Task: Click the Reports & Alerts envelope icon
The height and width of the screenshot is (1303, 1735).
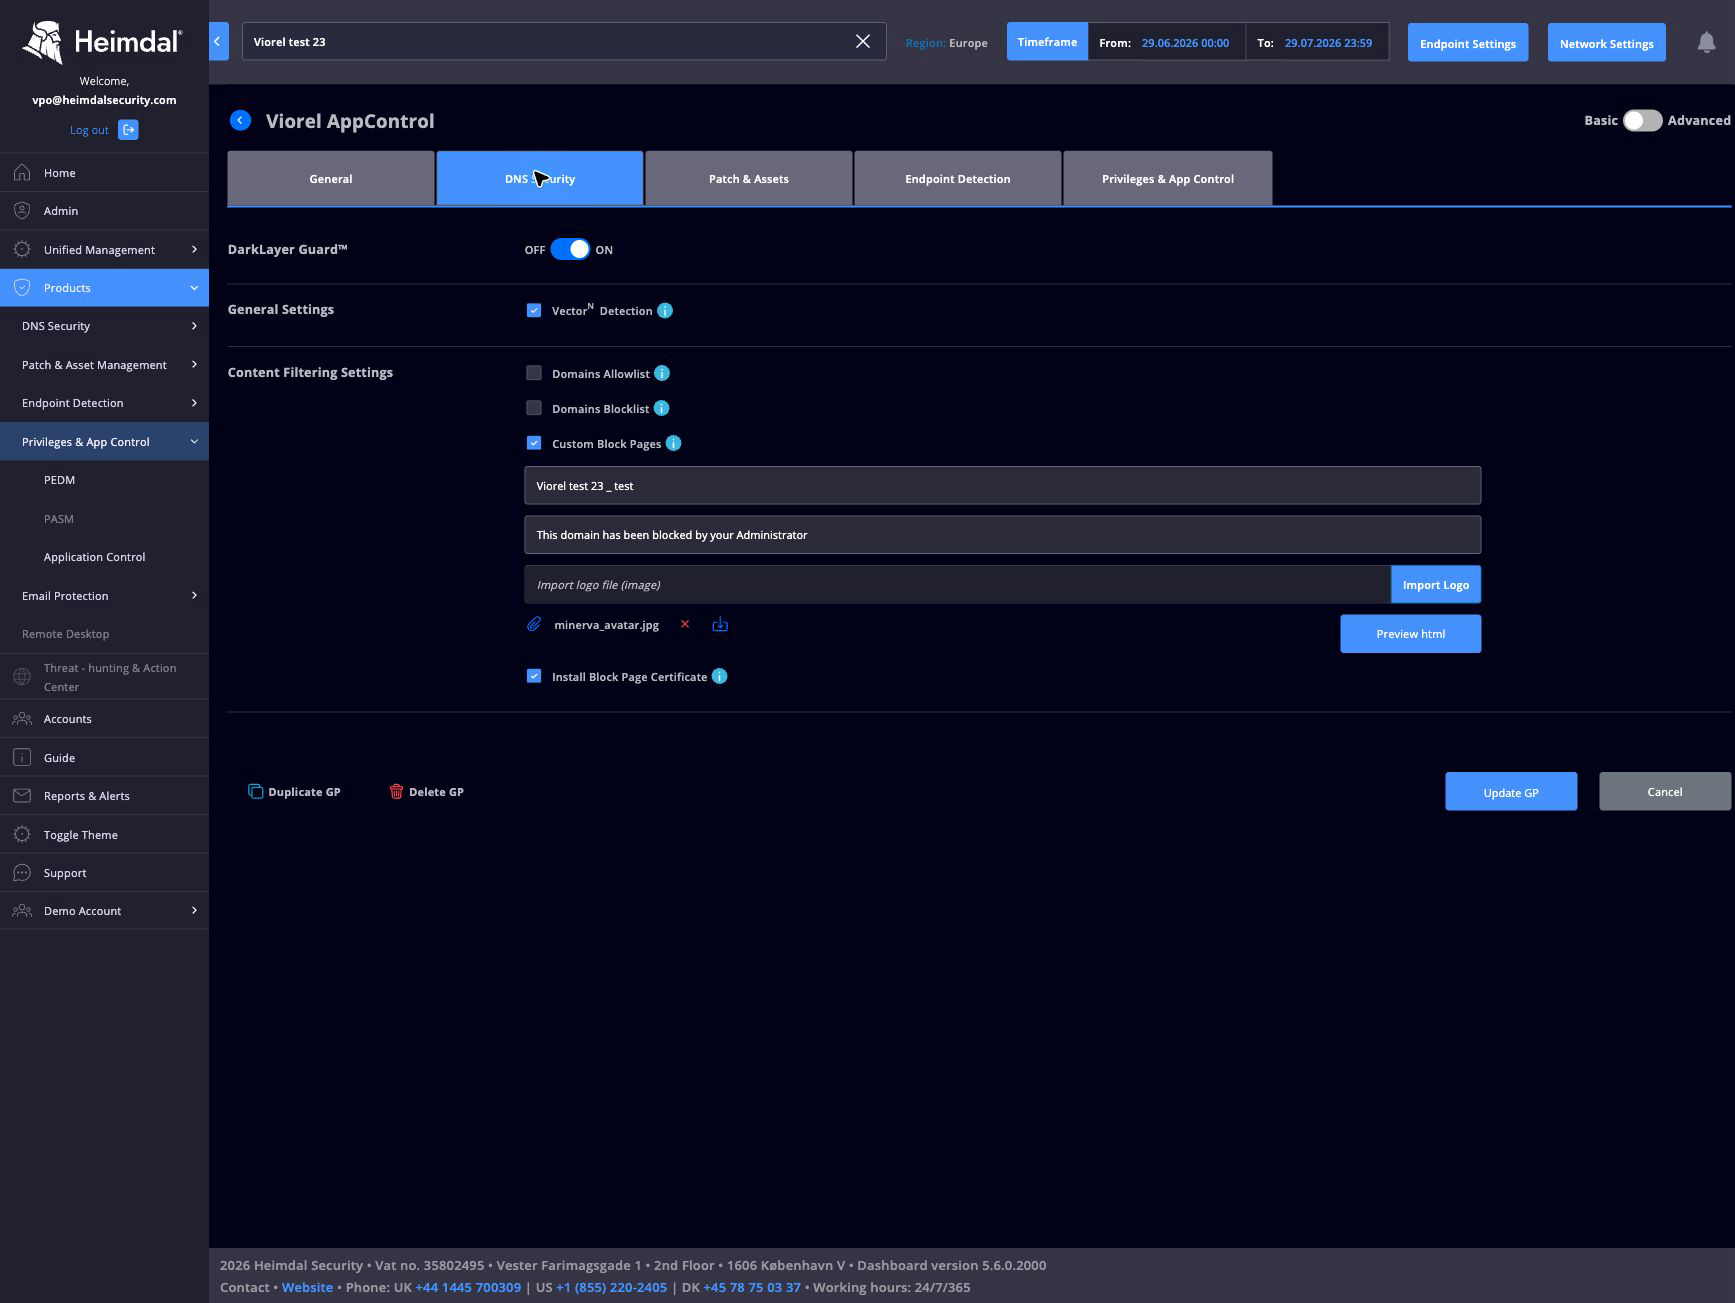Action: coord(22,796)
